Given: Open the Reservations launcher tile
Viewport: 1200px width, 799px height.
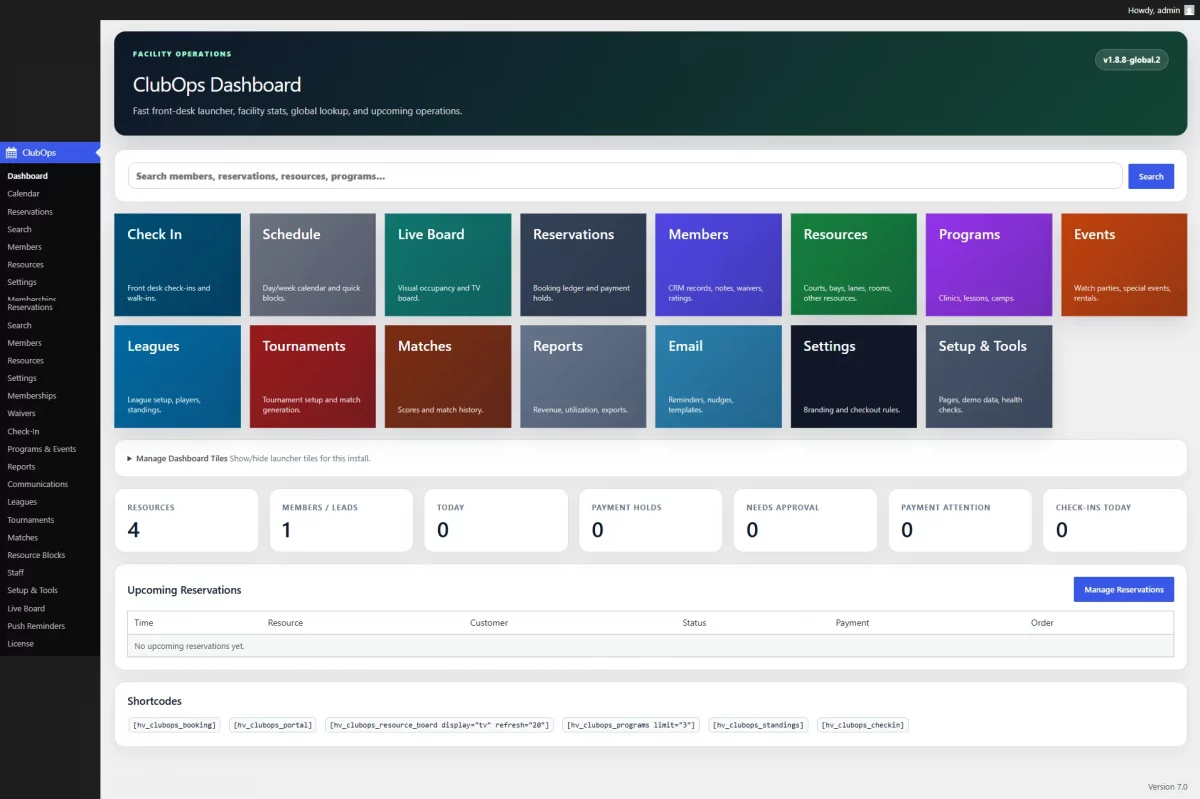Looking at the screenshot, I should point(583,265).
